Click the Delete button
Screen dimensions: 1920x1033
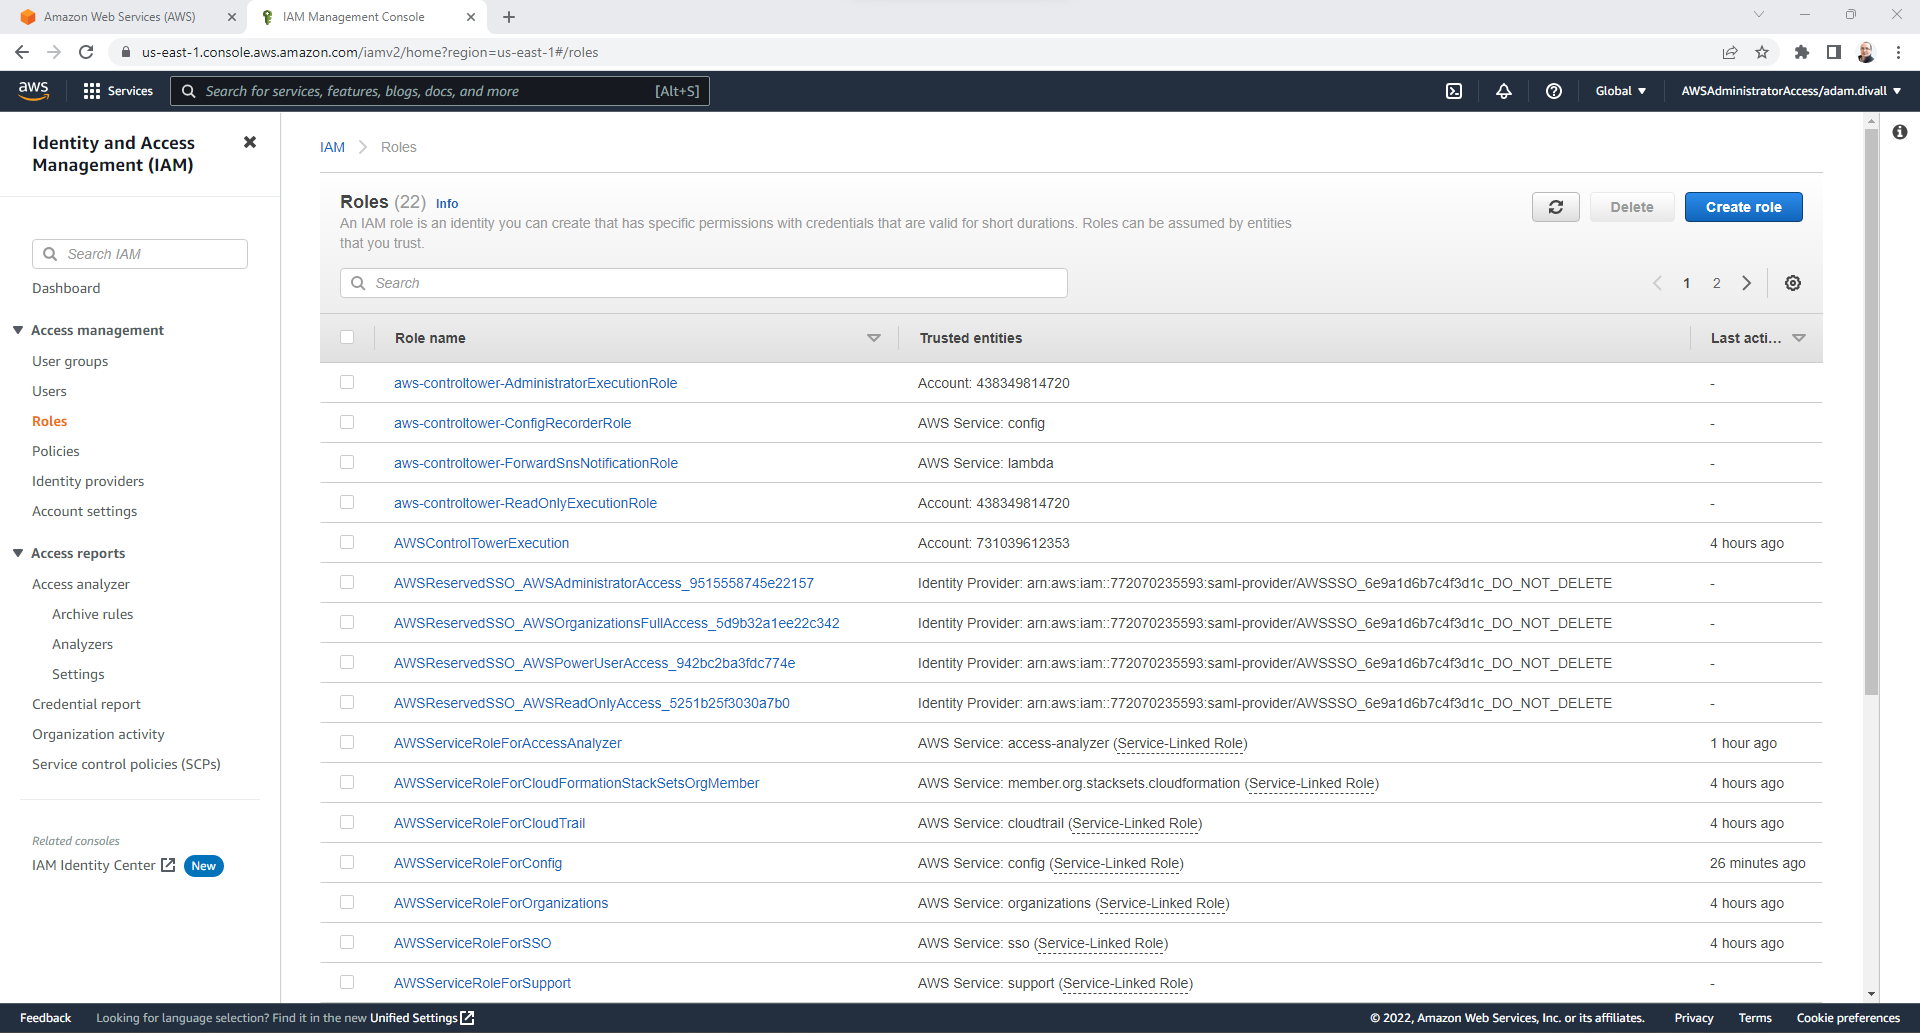(1631, 207)
